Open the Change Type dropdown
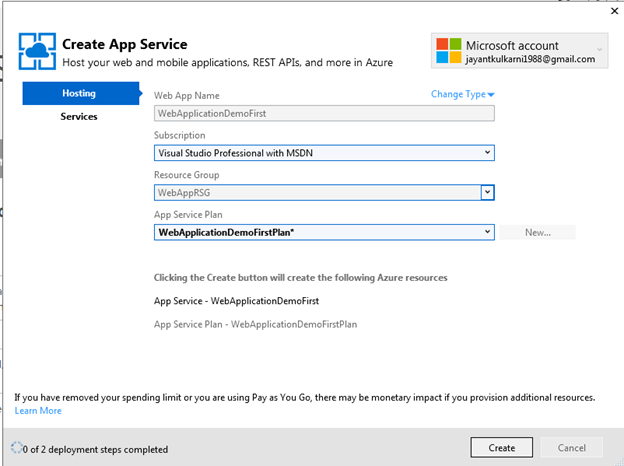624x466 pixels. (x=463, y=94)
